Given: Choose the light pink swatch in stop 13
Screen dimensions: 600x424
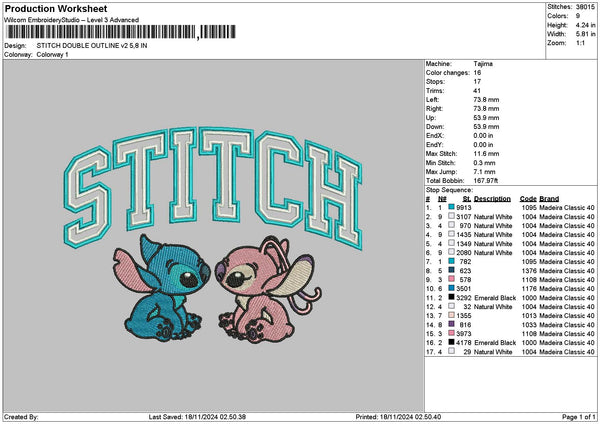Looking at the screenshot, I should 452,316.
